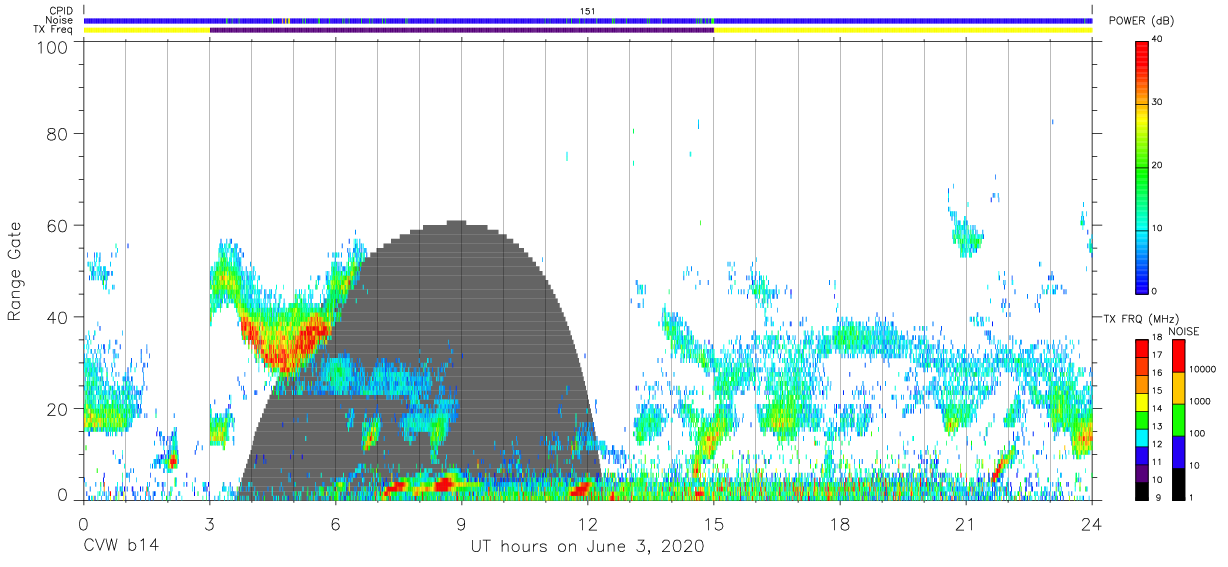
Task: Click the x-axis tick label "12"
Action: 587,523
